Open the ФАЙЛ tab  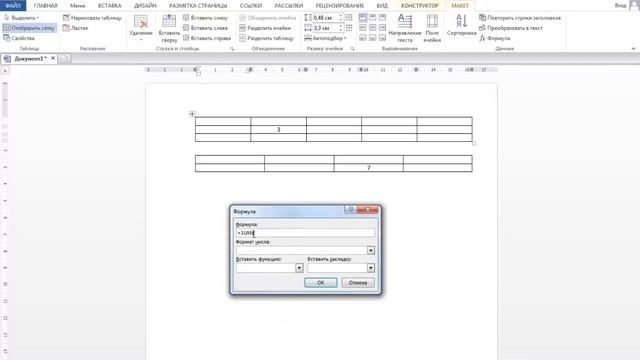coord(13,6)
